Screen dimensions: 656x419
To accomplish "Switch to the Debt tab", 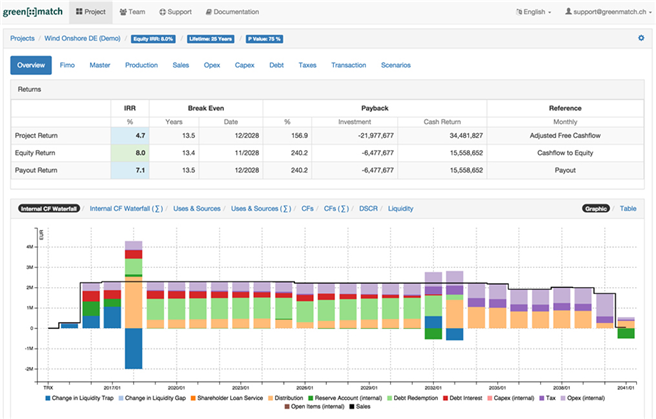I will click(276, 65).
